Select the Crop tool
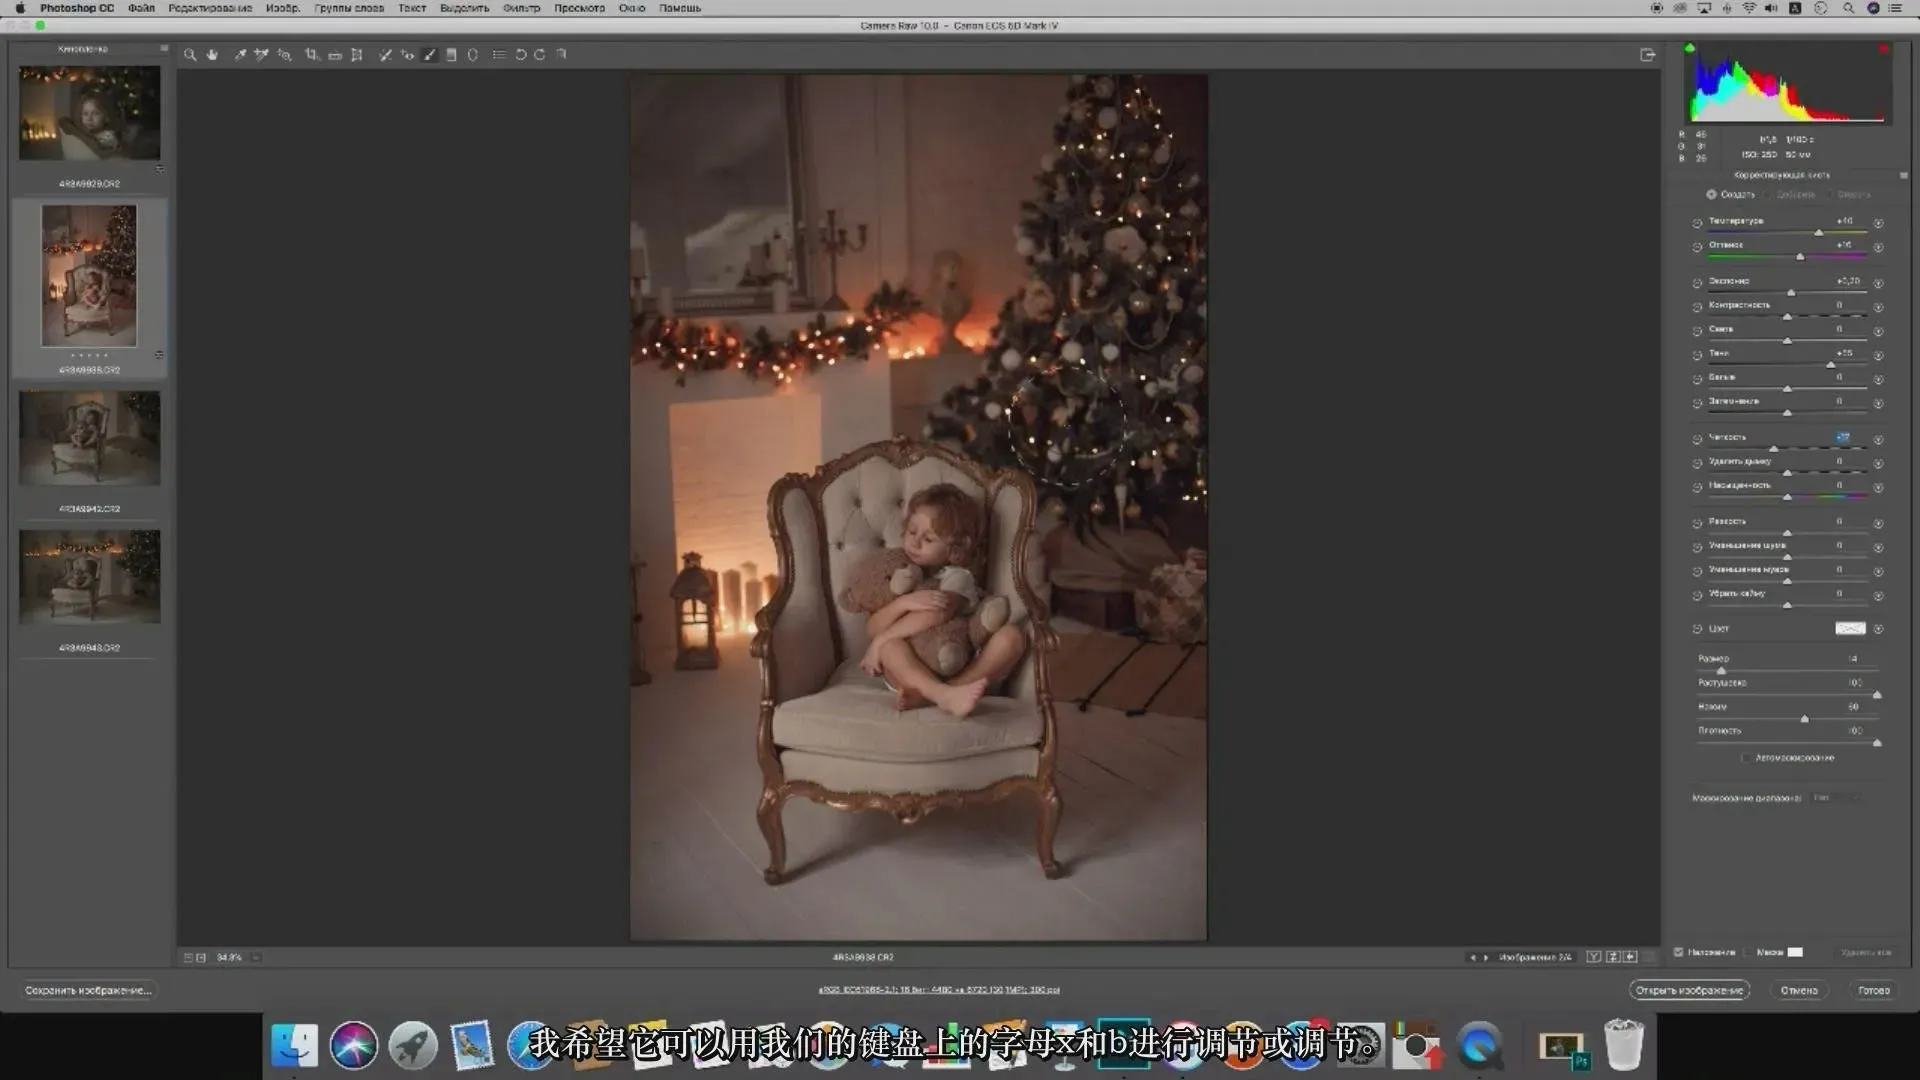Image resolution: width=1920 pixels, height=1080 pixels. 311,55
